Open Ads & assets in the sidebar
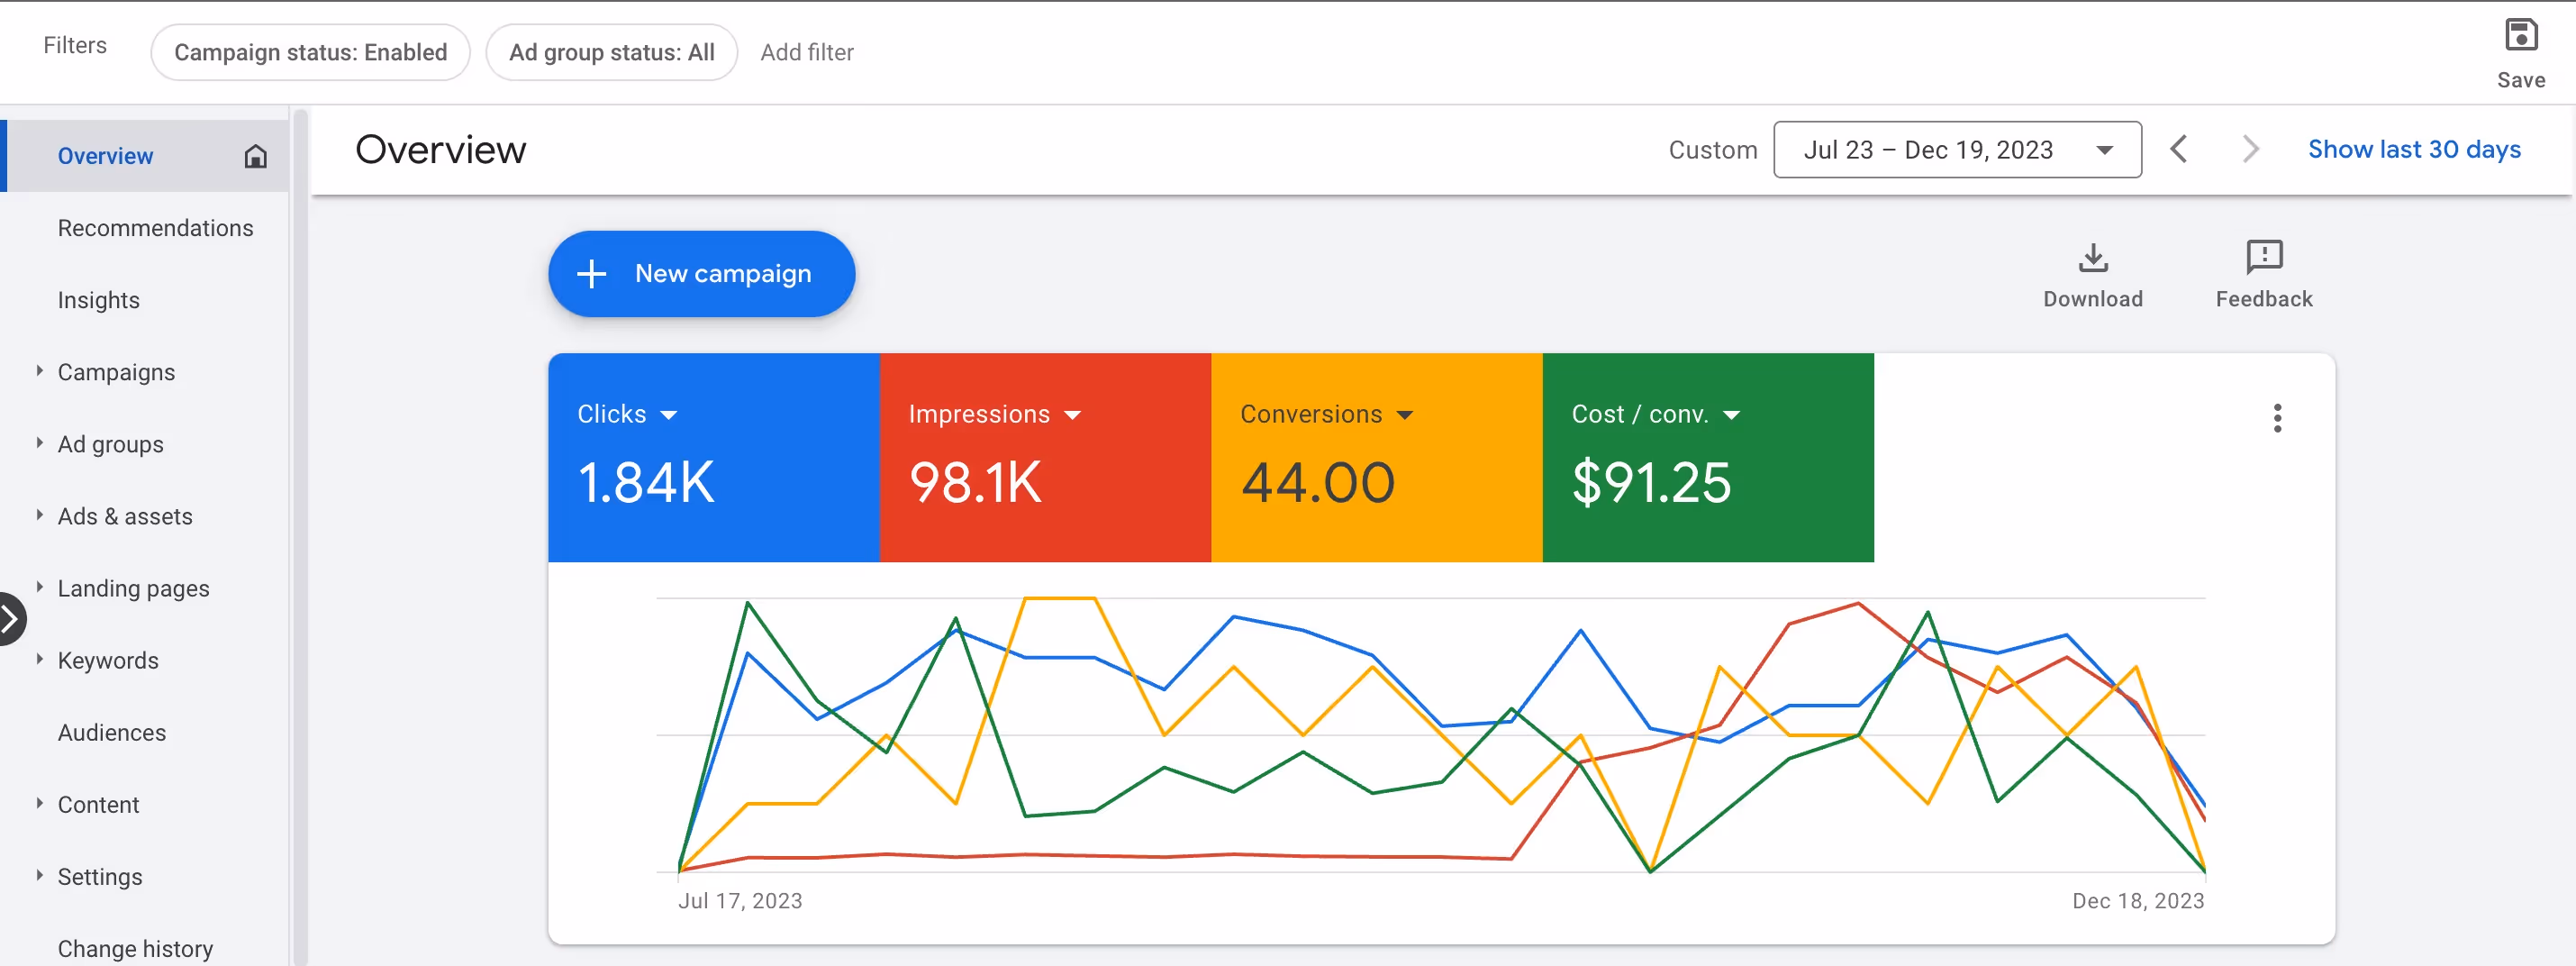The width and height of the screenshot is (2576, 966). coord(125,516)
